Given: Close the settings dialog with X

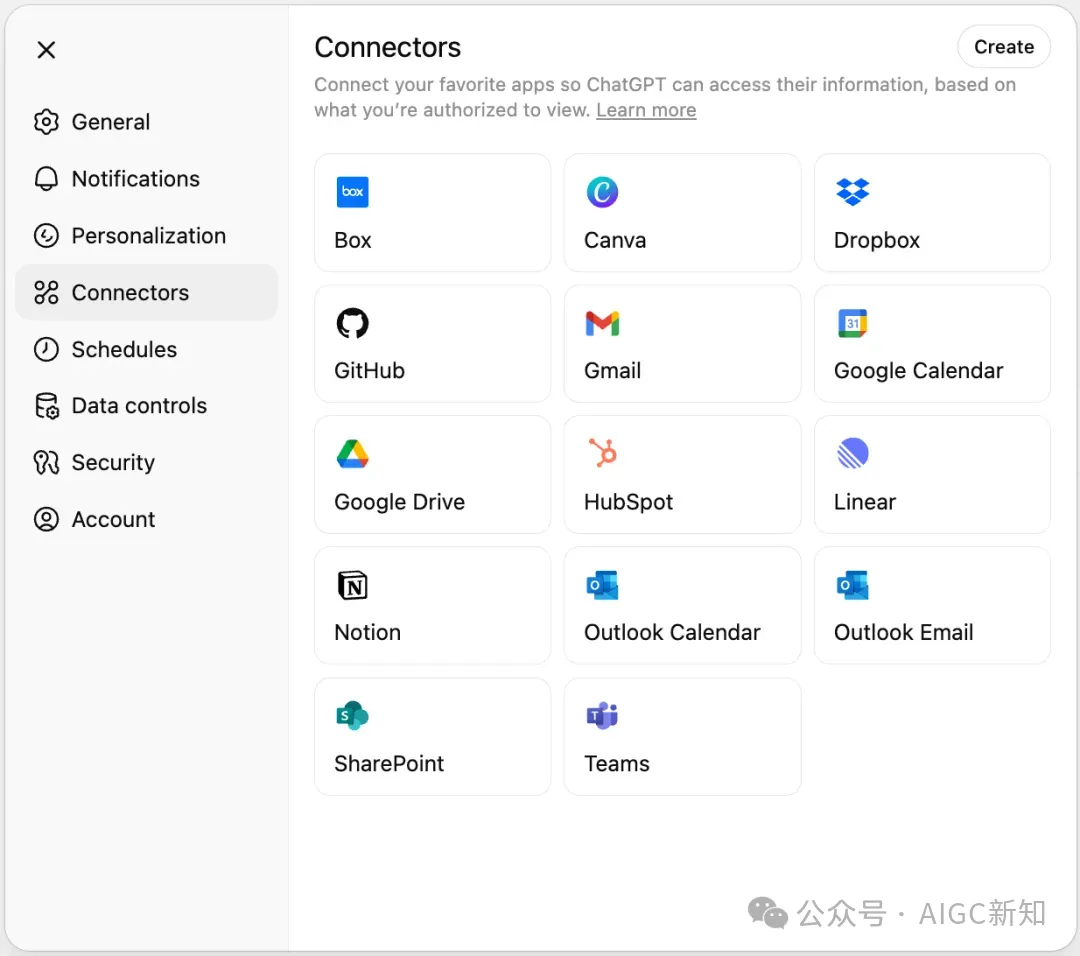Looking at the screenshot, I should 46,50.
